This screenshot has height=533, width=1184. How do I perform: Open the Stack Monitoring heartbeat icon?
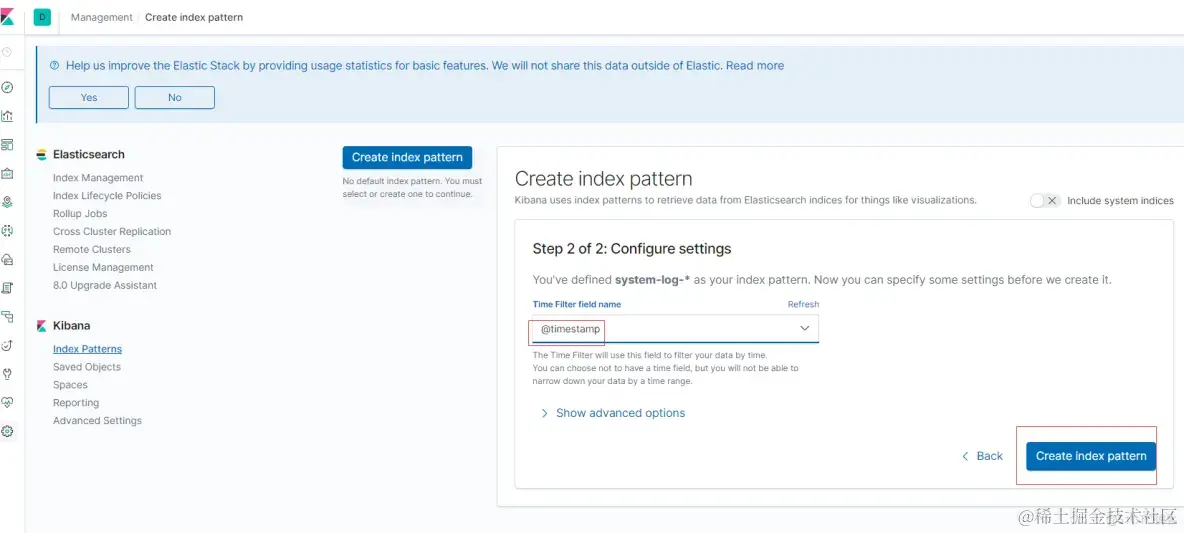tap(8, 402)
